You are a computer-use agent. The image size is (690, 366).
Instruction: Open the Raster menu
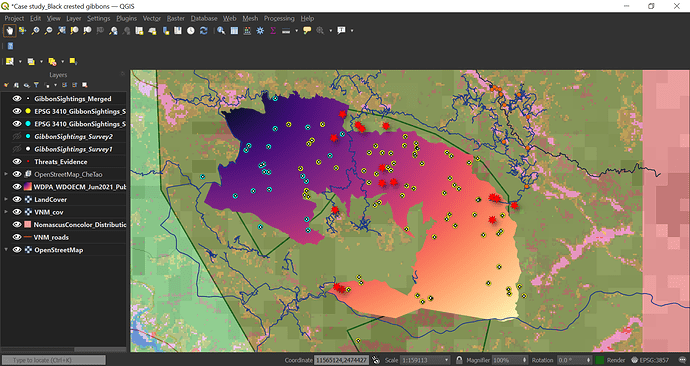tap(176, 18)
